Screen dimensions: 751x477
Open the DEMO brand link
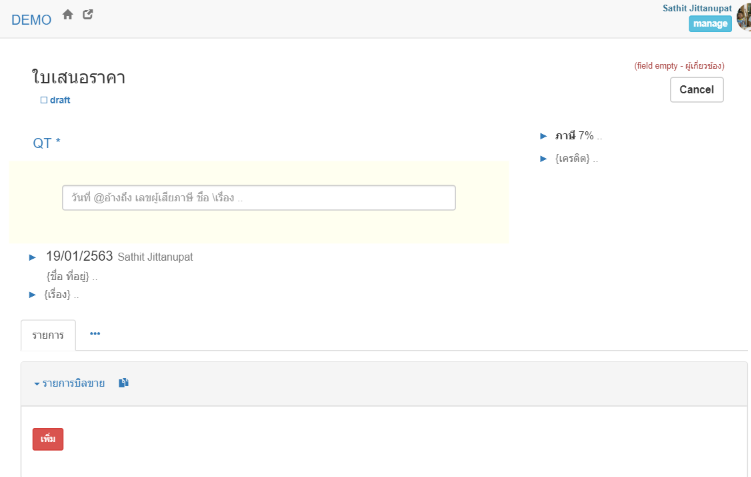(x=31, y=20)
